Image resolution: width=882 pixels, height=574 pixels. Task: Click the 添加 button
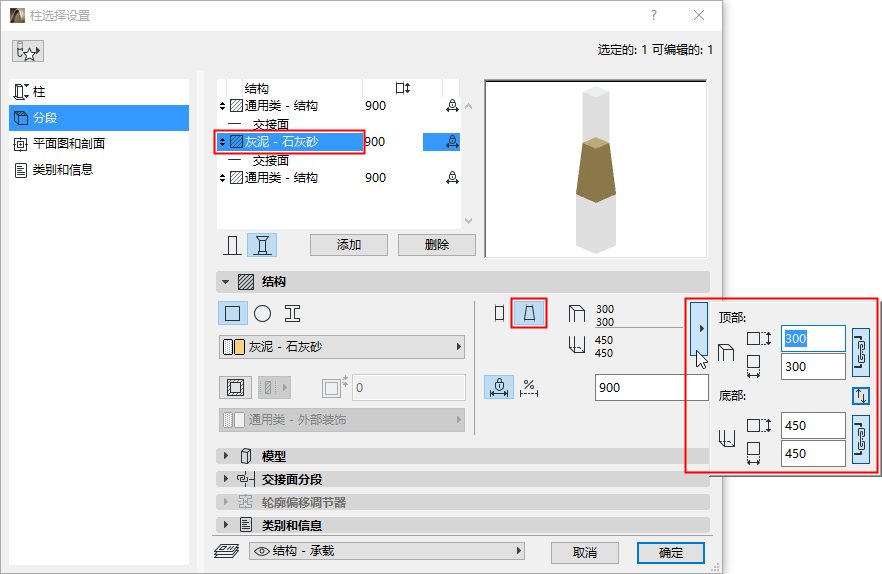(349, 245)
